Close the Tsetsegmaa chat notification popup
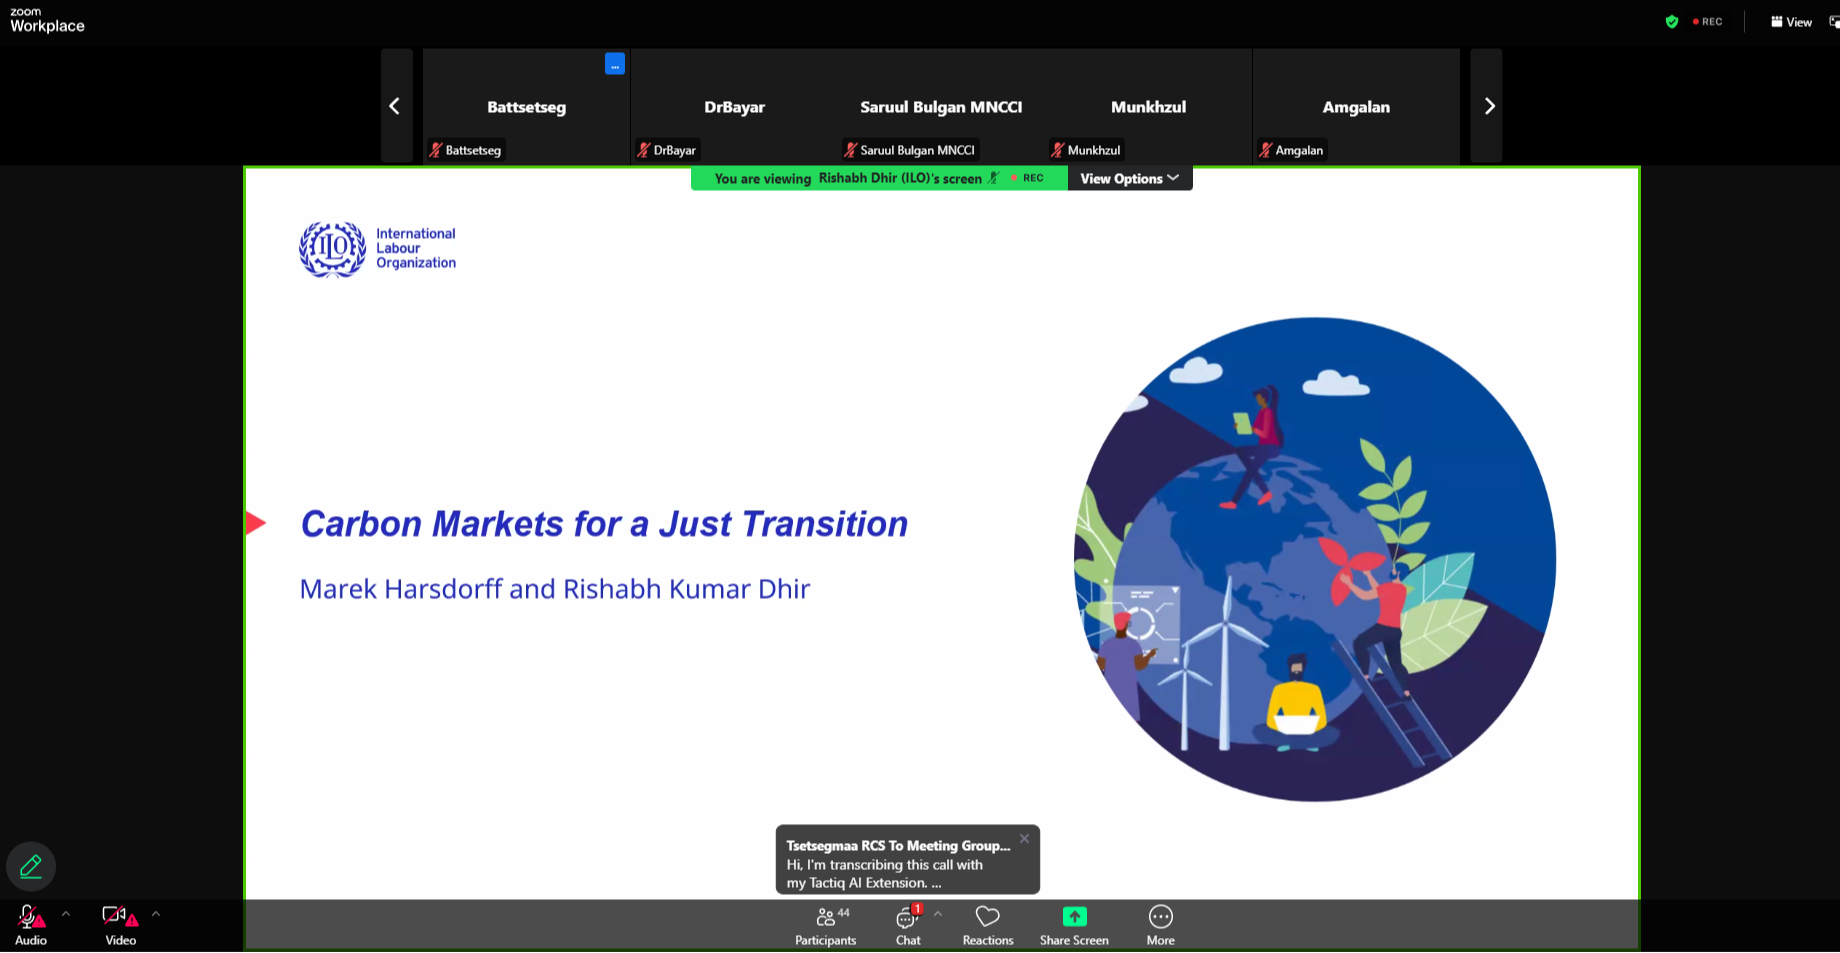 [1024, 839]
